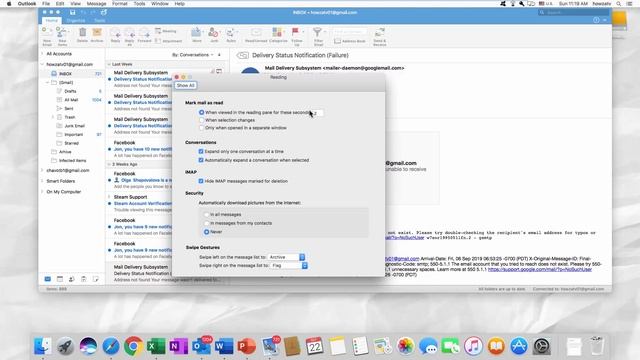
Task: Switch to the Organize ribbon tab
Action: tap(76, 20)
